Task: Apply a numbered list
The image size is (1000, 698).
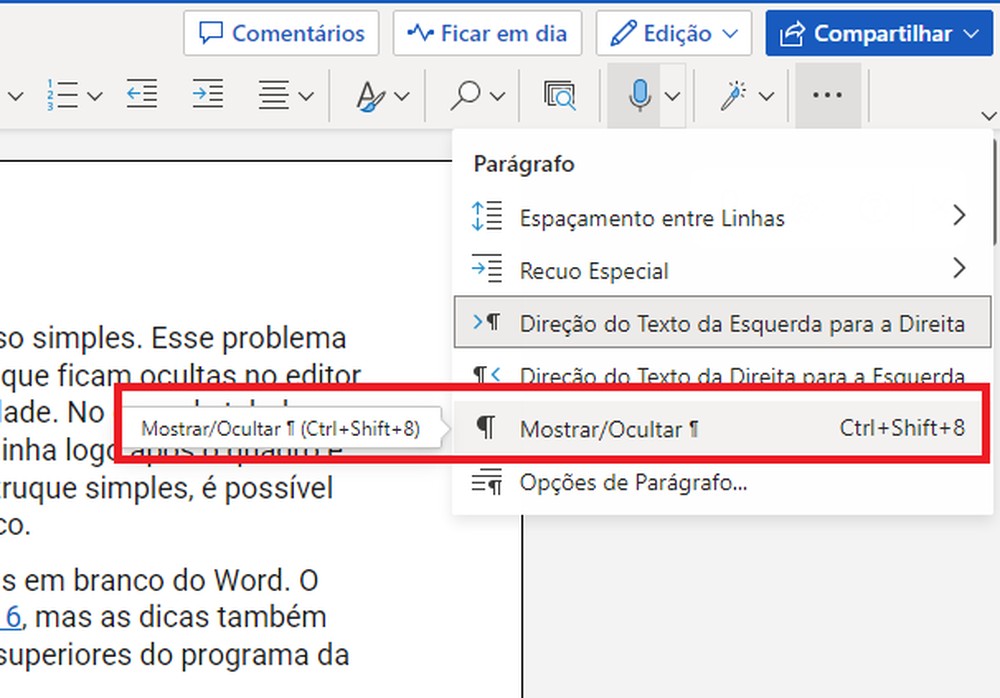Action: pos(64,94)
